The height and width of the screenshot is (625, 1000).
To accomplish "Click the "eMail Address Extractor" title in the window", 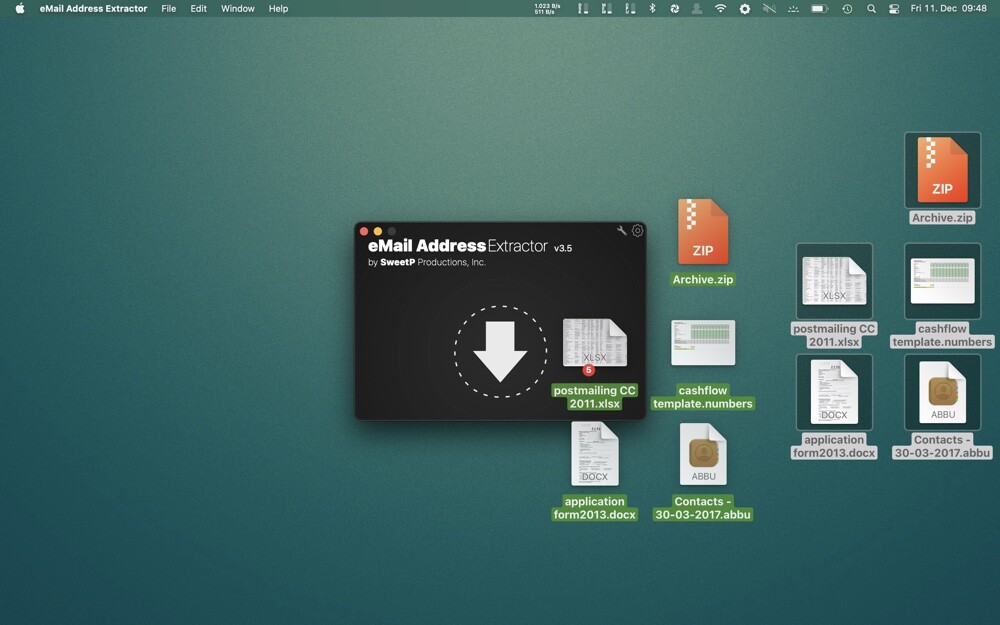I will (458, 246).
